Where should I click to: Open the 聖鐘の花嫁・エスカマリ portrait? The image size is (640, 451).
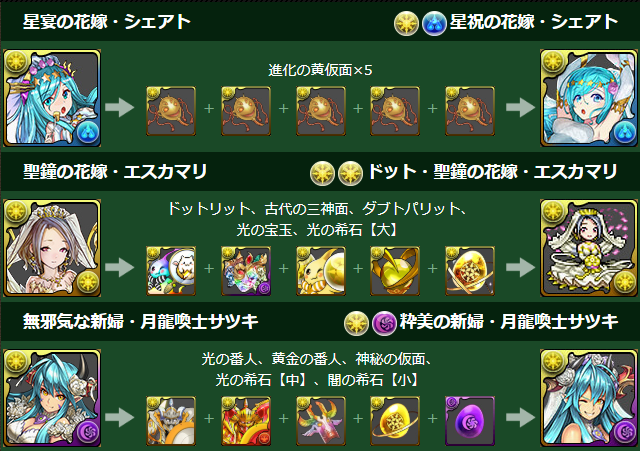[52, 248]
